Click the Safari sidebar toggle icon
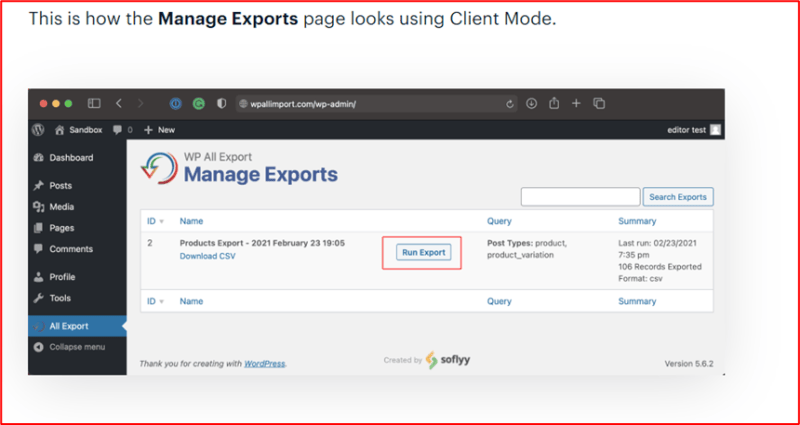Image resolution: width=800 pixels, height=425 pixels. pos(94,104)
